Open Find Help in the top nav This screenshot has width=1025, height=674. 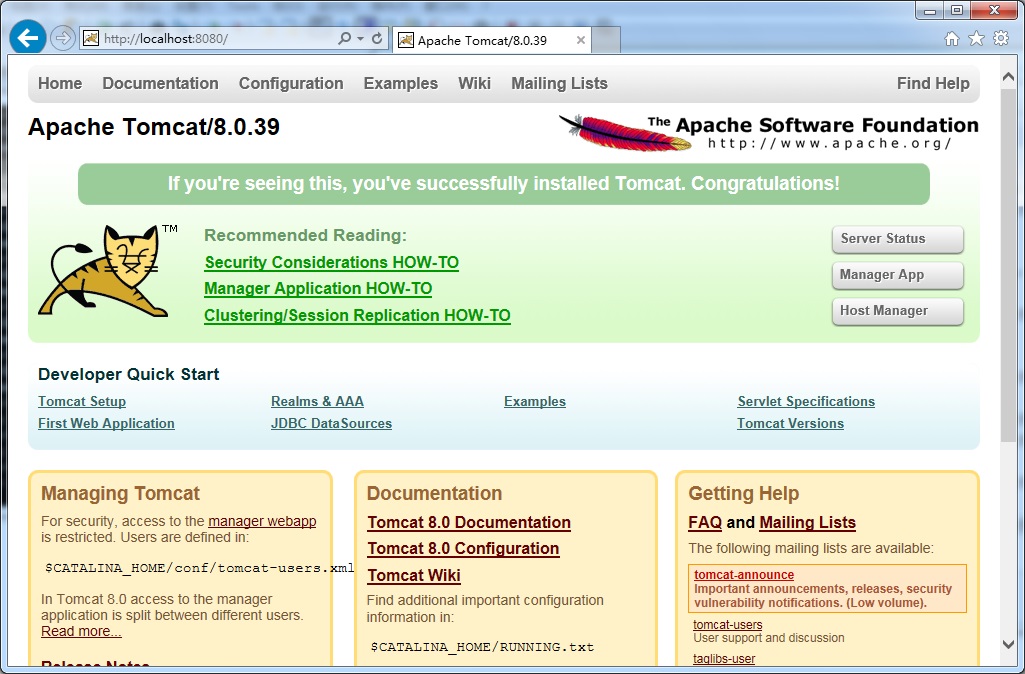(933, 83)
